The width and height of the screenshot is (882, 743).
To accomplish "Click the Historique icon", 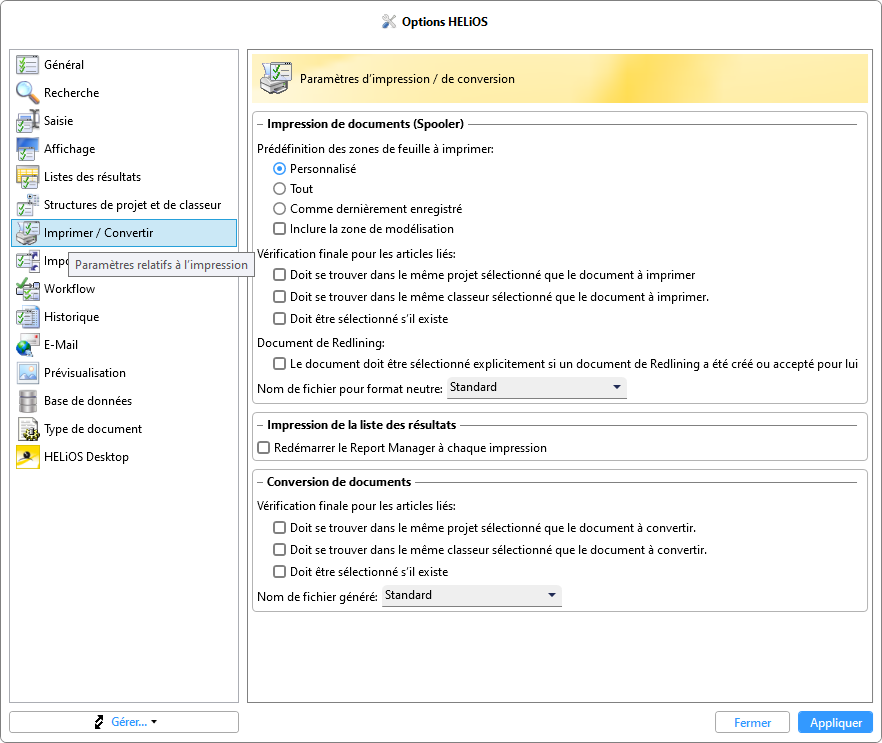I will point(27,317).
